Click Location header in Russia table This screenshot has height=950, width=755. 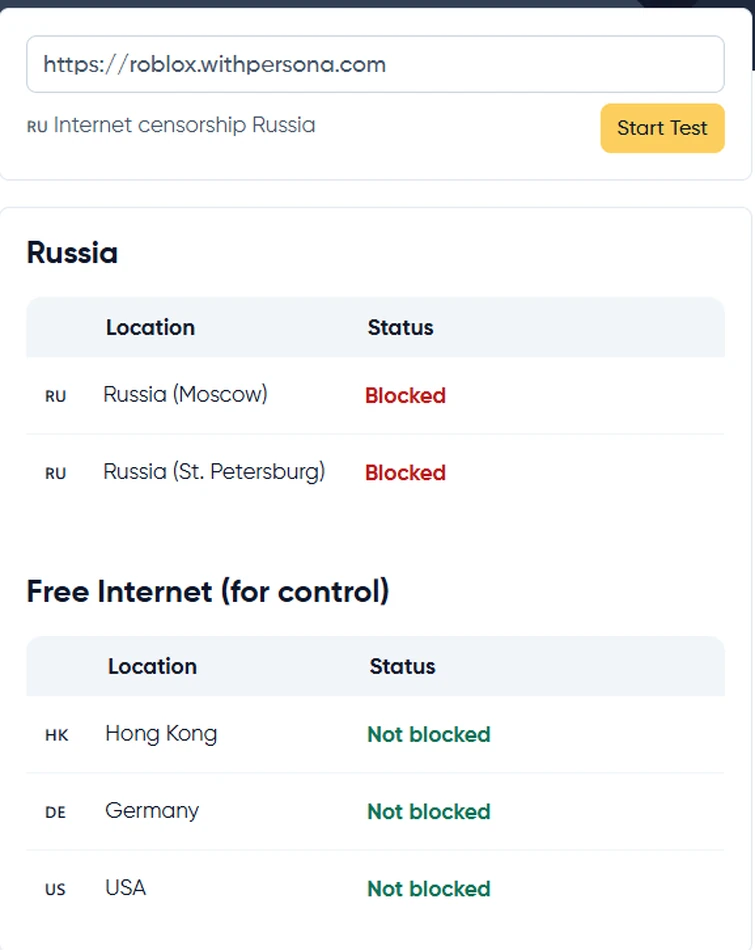[150, 328]
